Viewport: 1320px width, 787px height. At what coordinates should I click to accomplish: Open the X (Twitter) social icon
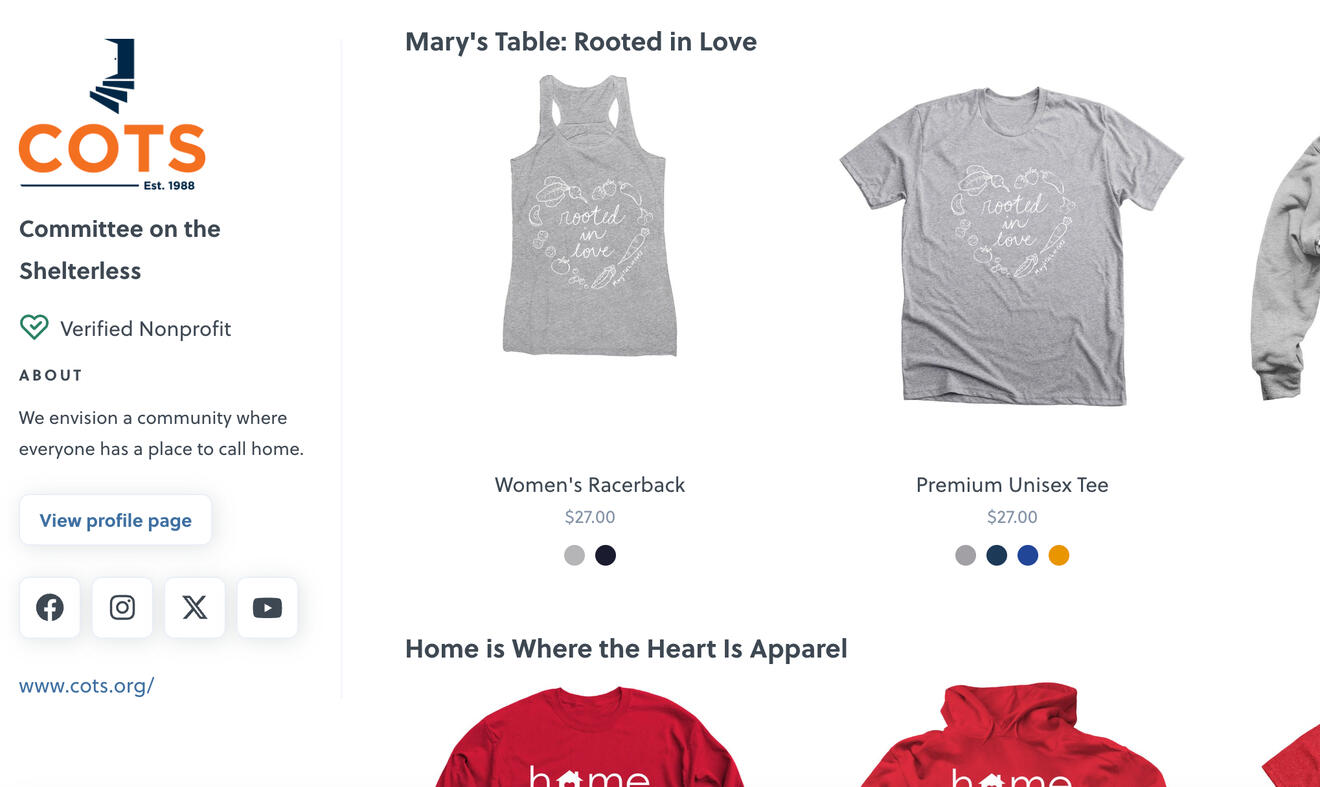pos(195,607)
